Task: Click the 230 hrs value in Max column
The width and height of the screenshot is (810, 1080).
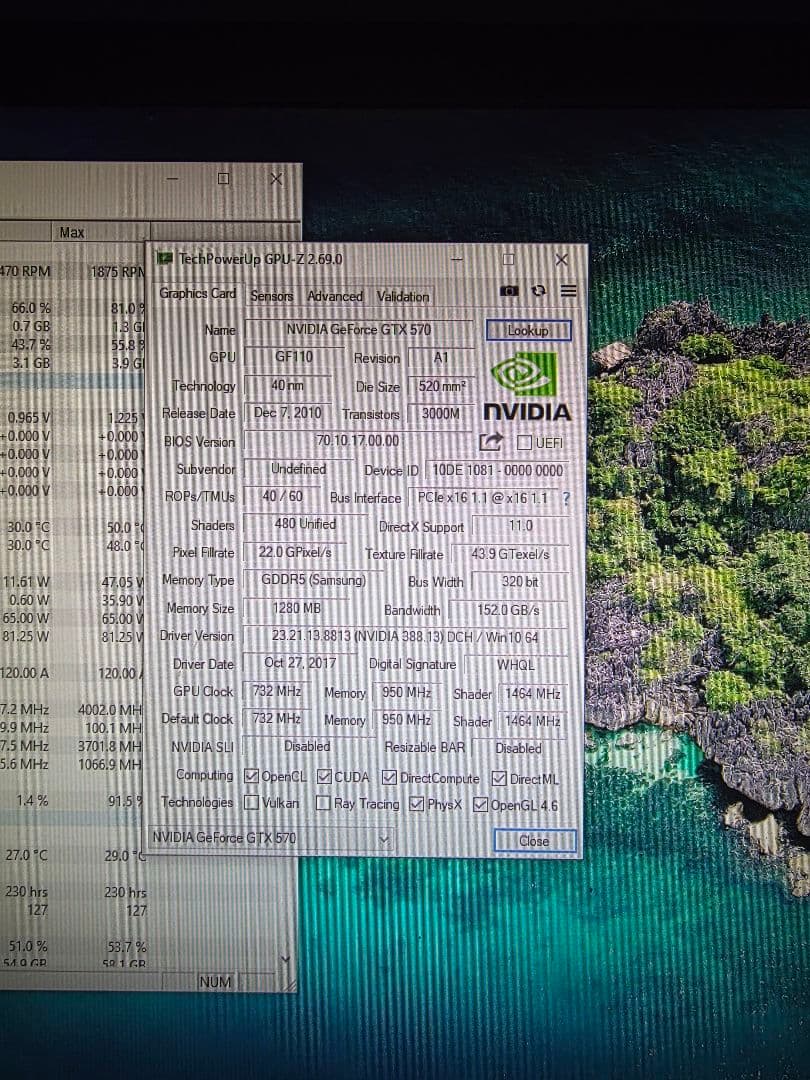Action: [125, 892]
